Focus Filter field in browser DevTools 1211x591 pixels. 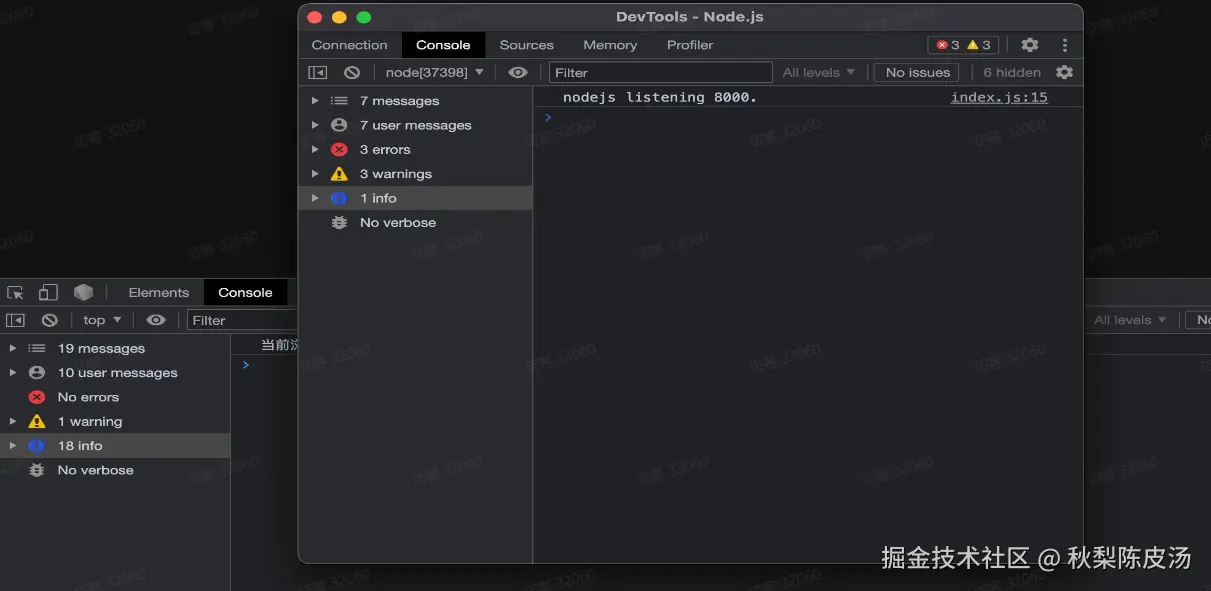[x=243, y=320]
